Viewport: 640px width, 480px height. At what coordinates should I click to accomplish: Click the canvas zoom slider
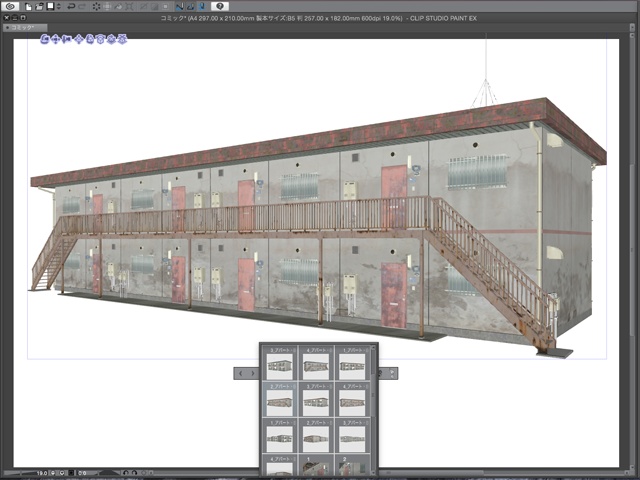19,473
